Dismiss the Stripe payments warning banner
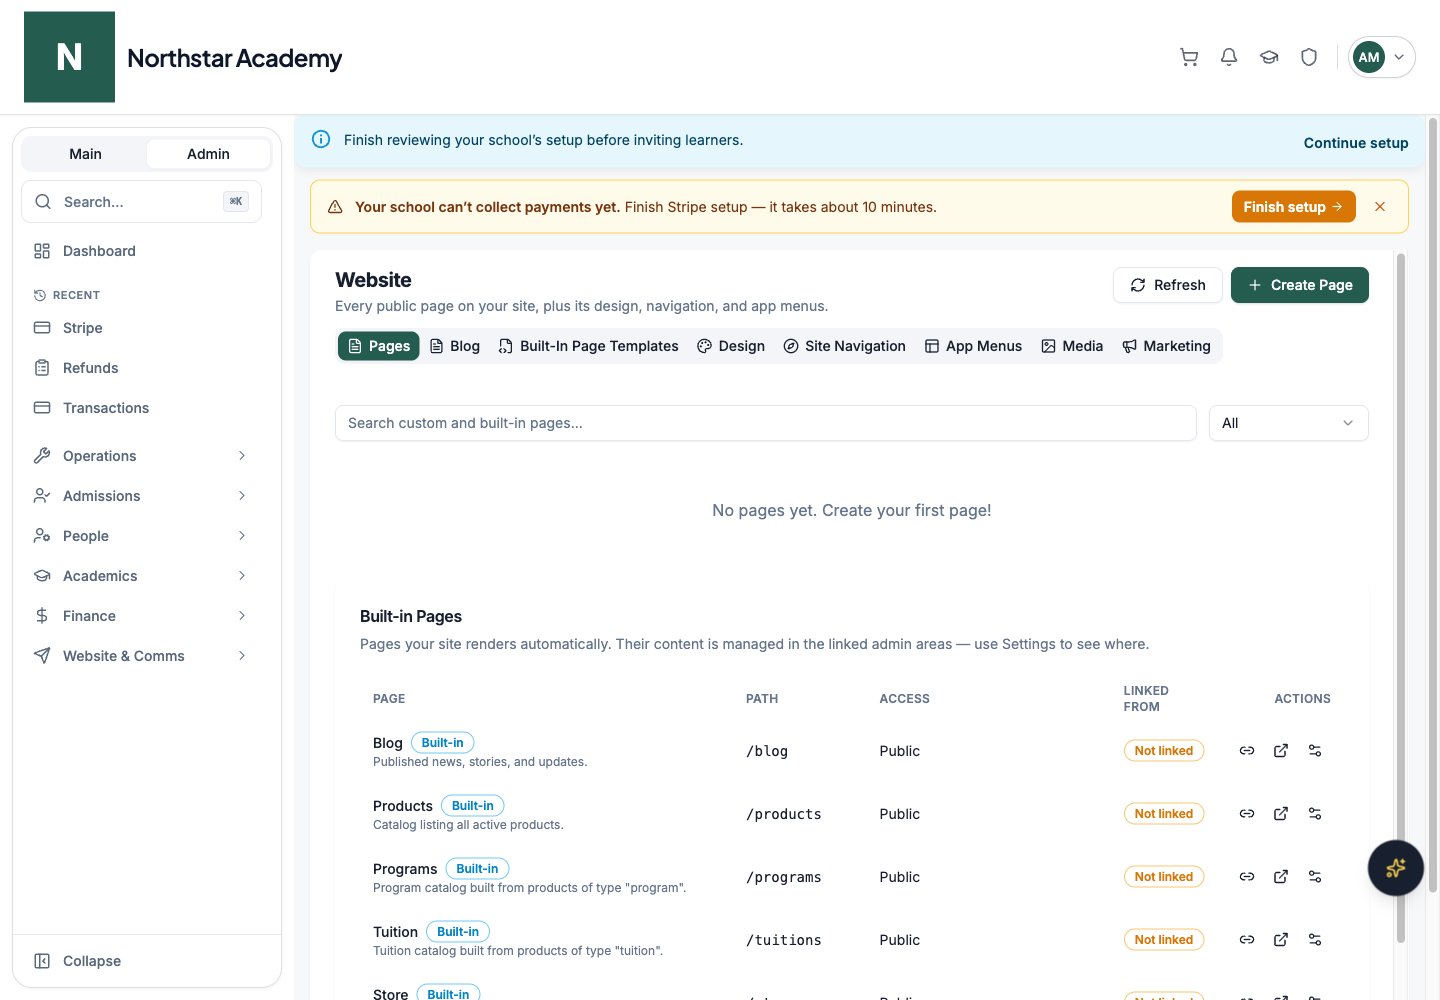1440x1000 pixels. tap(1380, 207)
